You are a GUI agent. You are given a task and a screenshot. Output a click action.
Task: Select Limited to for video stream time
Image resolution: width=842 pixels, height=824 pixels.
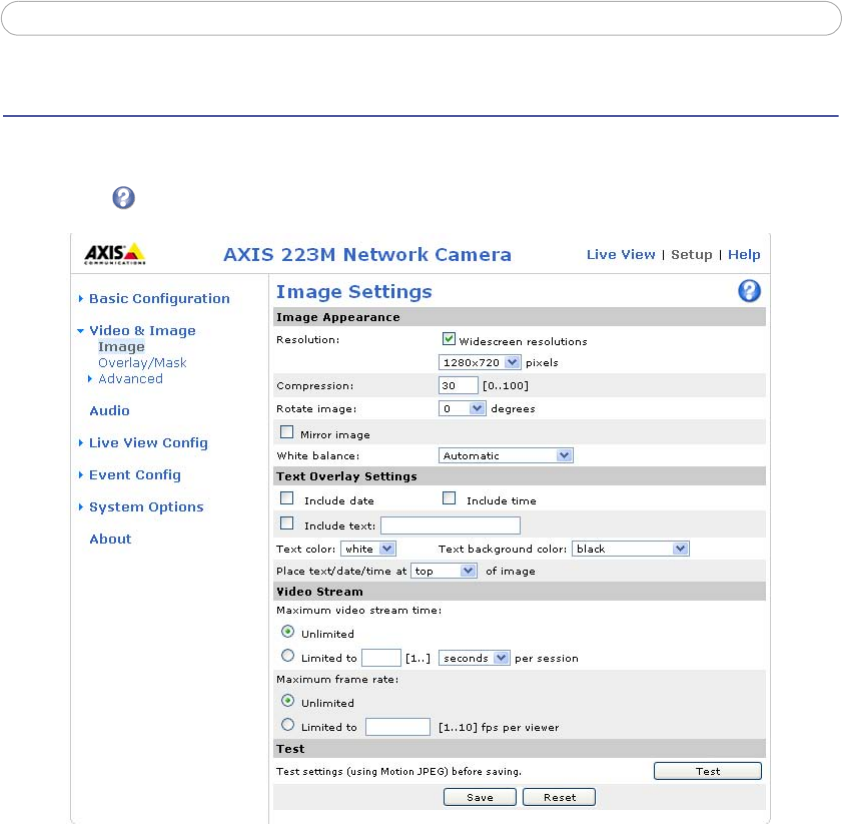pos(288,657)
